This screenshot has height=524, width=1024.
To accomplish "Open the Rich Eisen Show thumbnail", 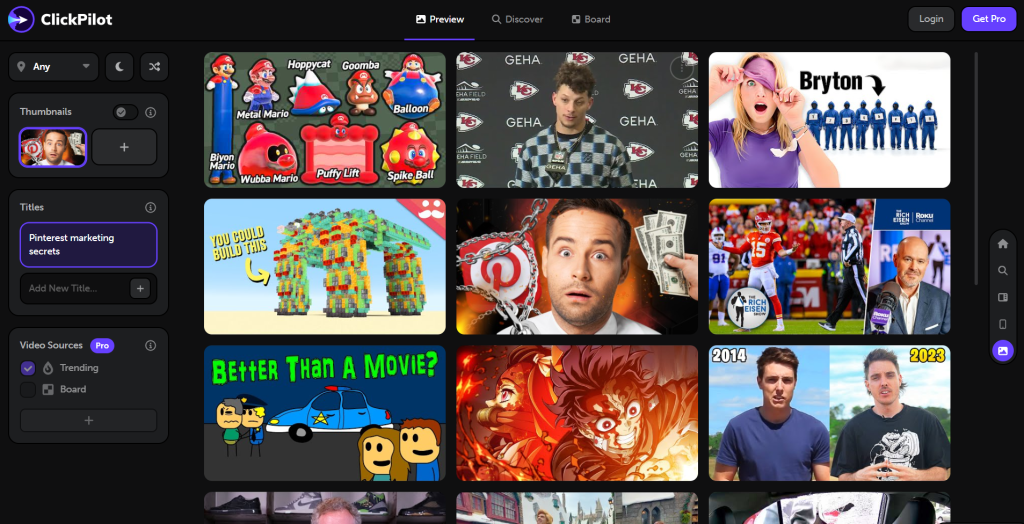I will pyautogui.click(x=829, y=267).
